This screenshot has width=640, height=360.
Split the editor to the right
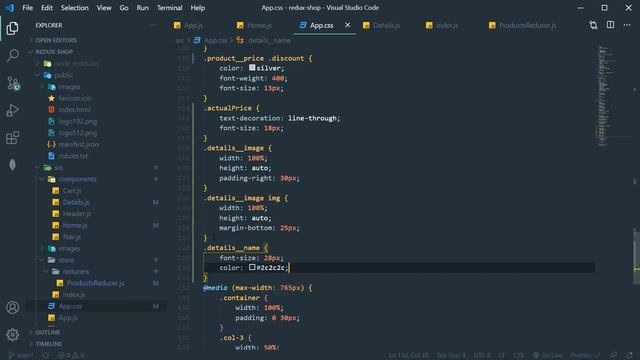610,25
